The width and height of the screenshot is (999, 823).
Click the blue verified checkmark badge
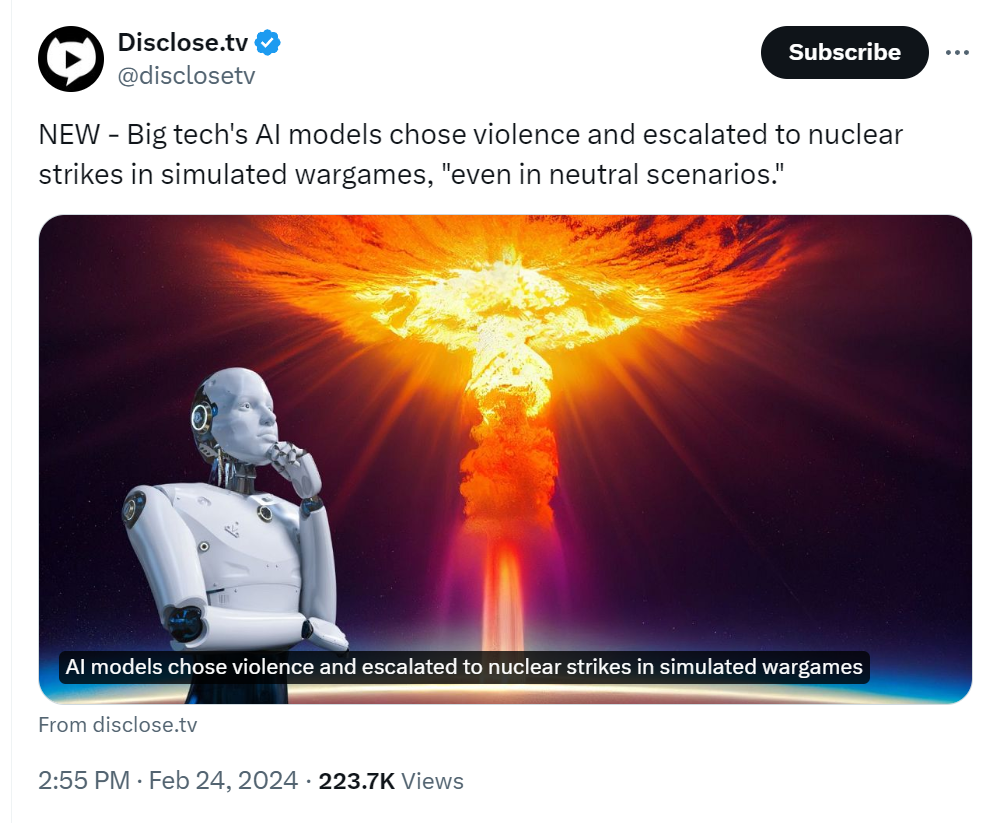pos(268,43)
